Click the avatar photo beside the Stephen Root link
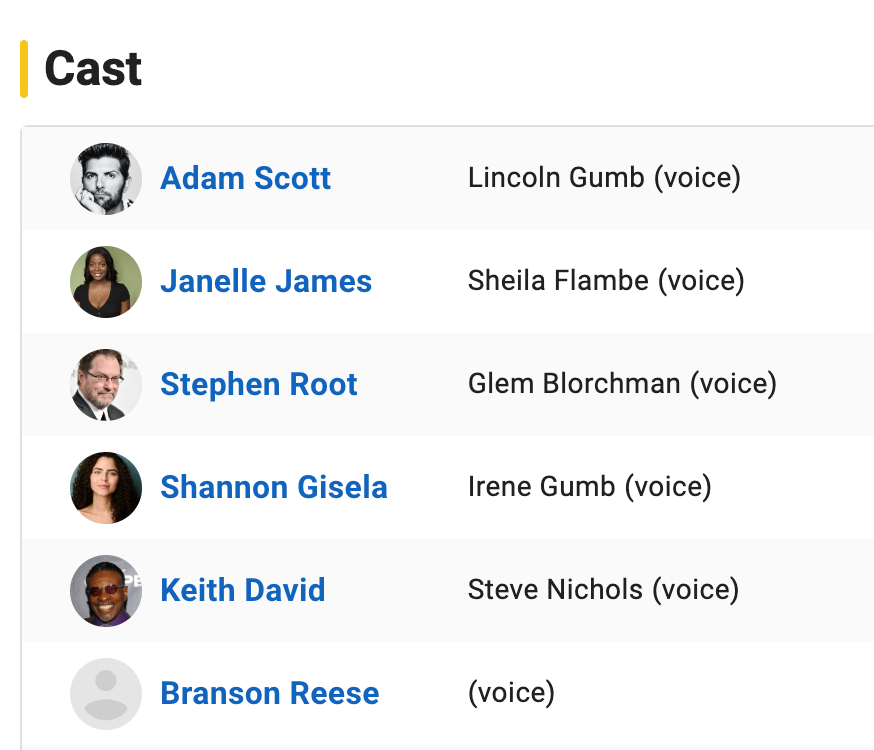874x750 pixels. (106, 384)
